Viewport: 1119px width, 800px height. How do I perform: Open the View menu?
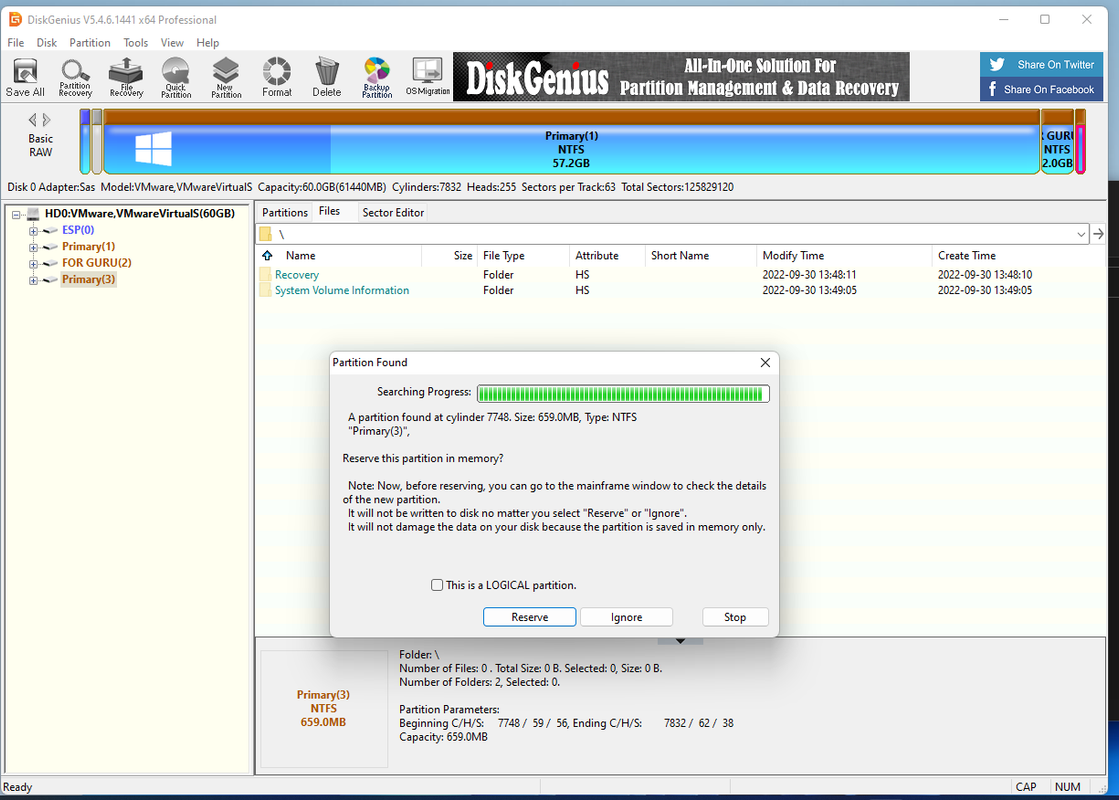click(x=172, y=43)
